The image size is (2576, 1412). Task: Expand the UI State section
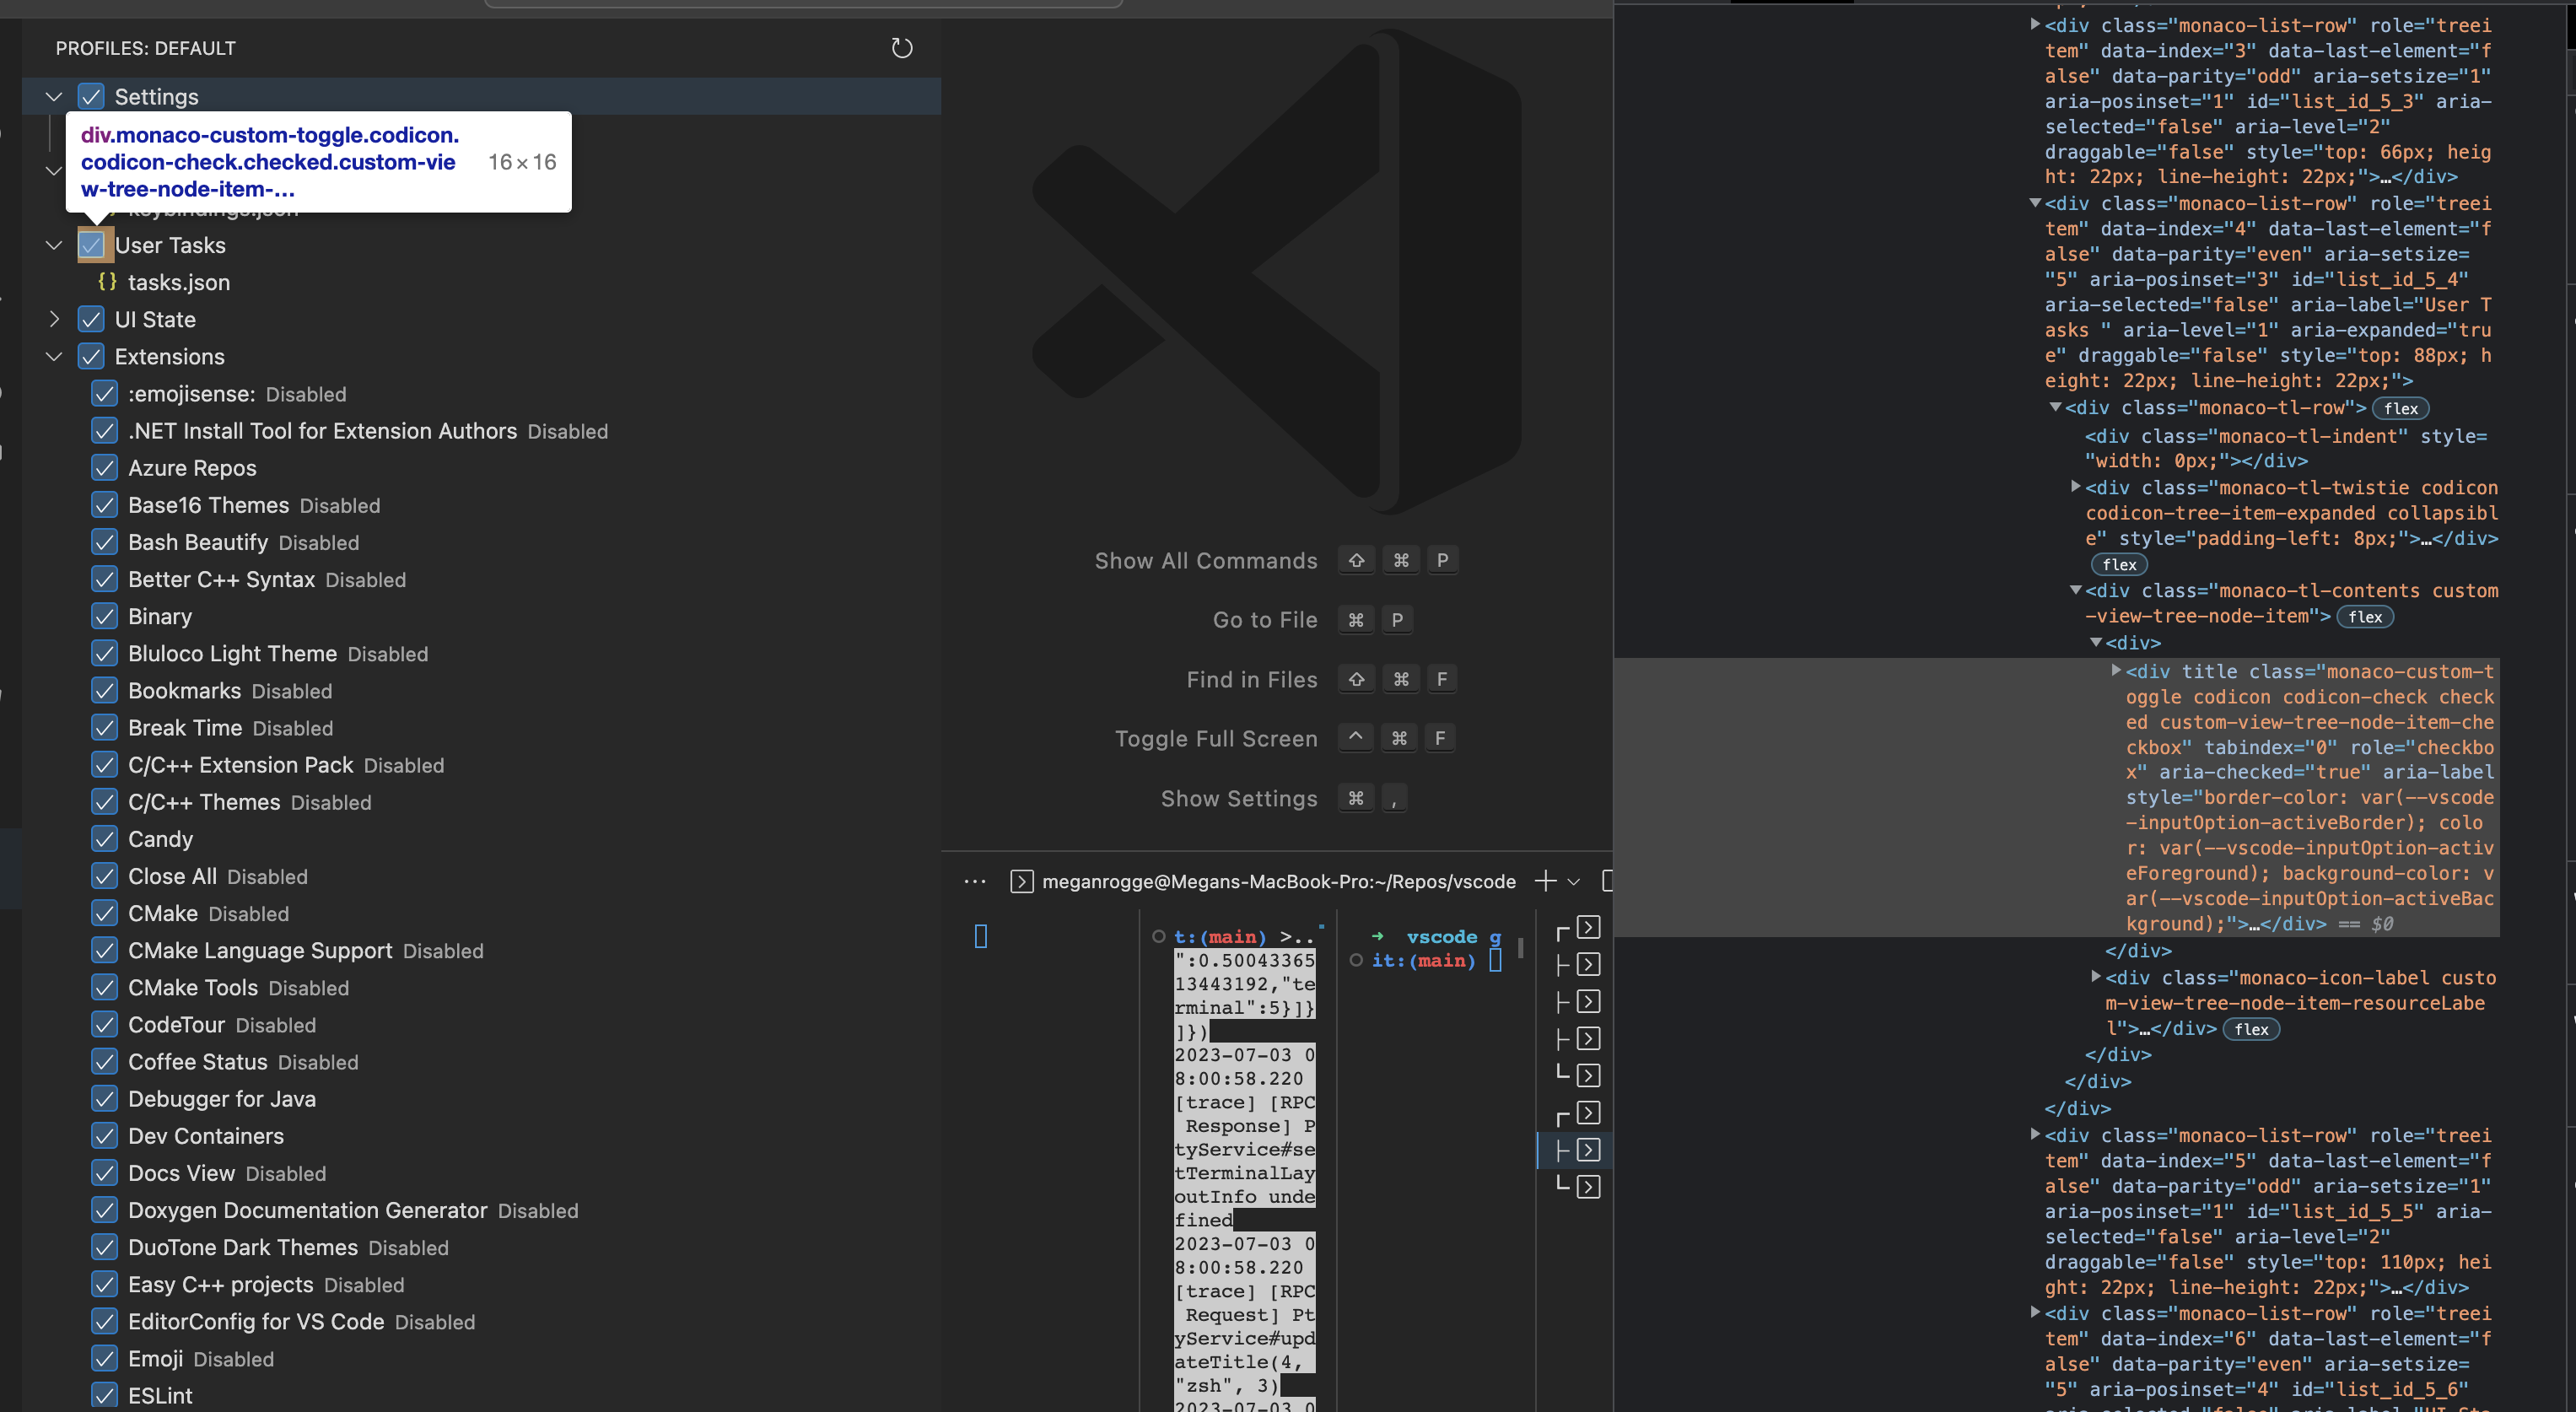53,319
